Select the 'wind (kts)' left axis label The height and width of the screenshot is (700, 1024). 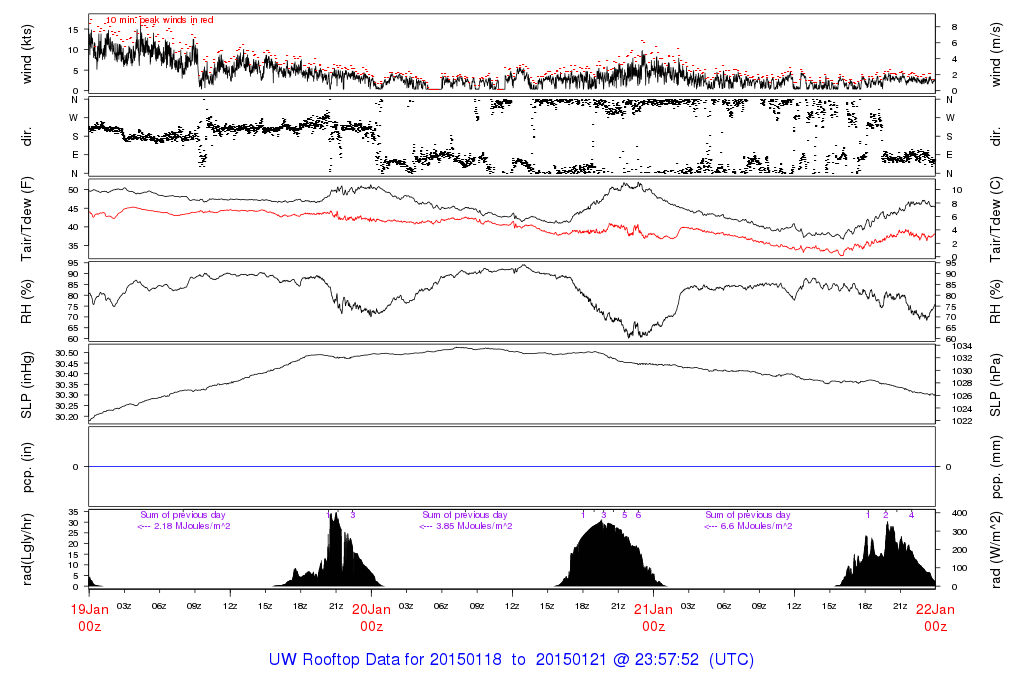coord(28,53)
